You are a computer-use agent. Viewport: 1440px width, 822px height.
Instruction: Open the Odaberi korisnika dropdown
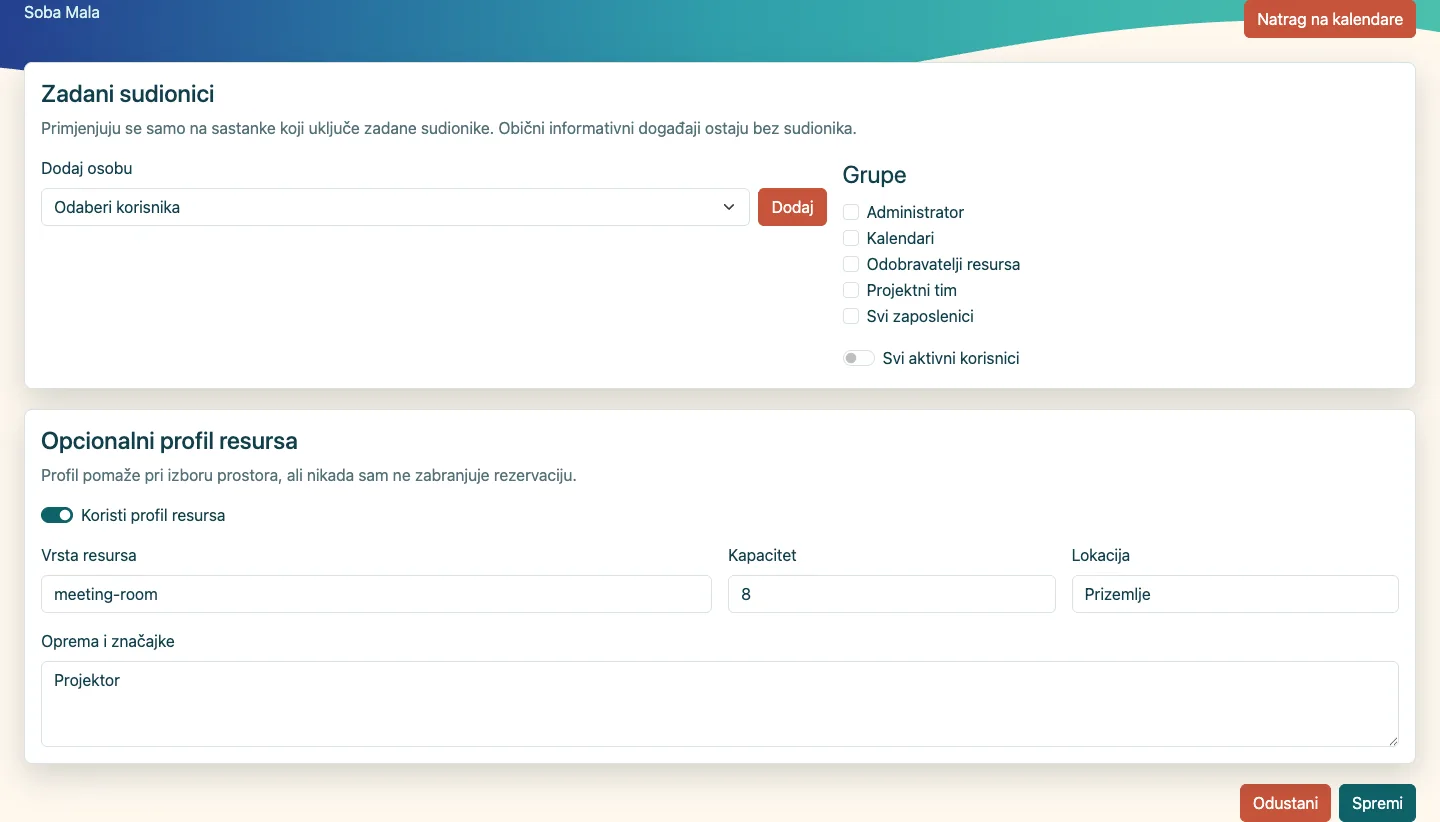point(395,207)
